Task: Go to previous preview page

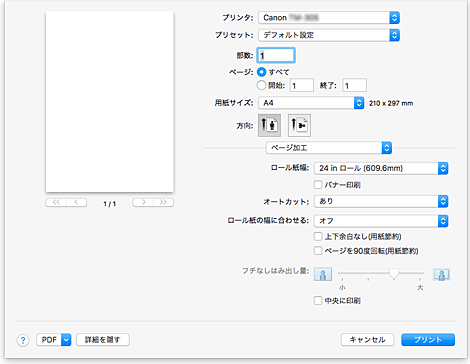Action: 76,202
